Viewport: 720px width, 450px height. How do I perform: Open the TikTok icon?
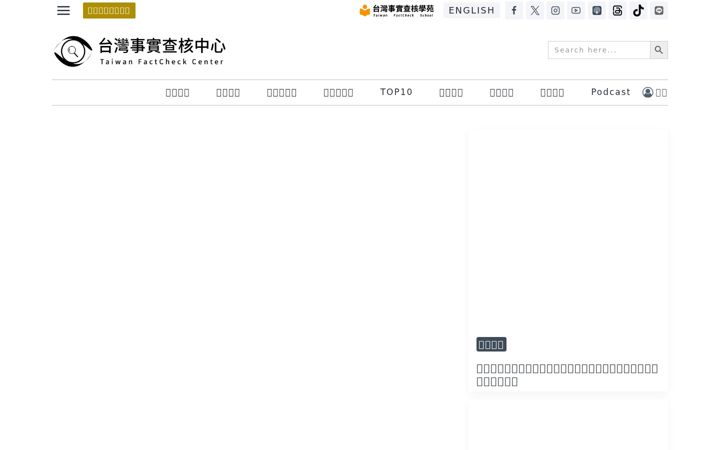pyautogui.click(x=638, y=10)
